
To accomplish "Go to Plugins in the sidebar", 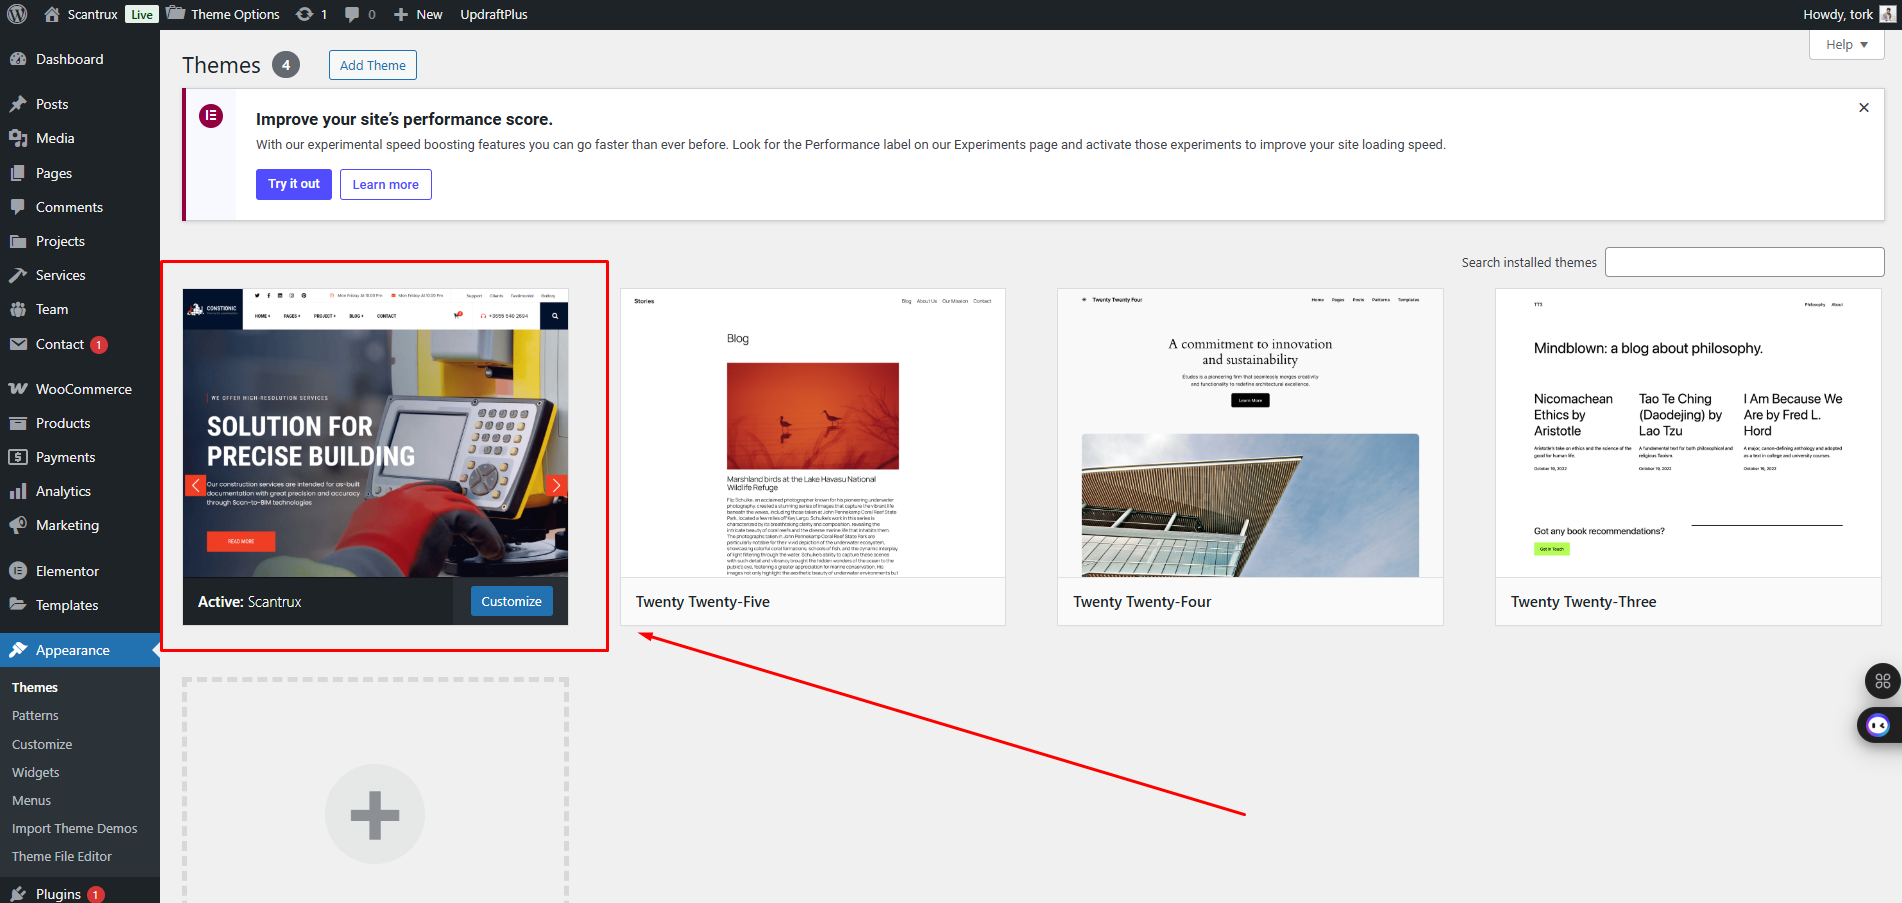I will (58, 893).
